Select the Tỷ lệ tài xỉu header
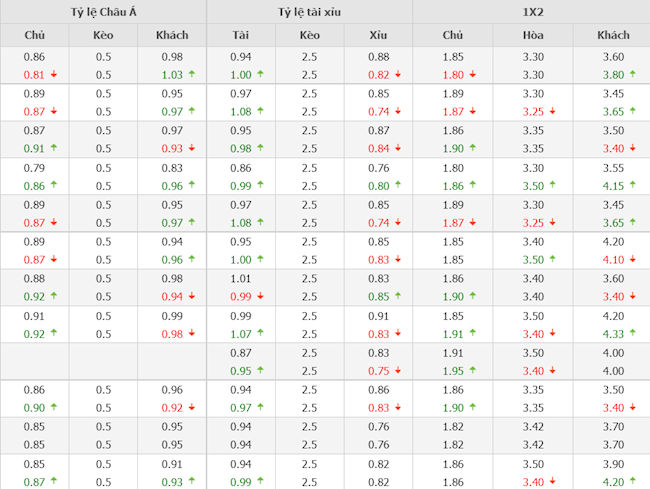The image size is (650, 489). [310, 12]
